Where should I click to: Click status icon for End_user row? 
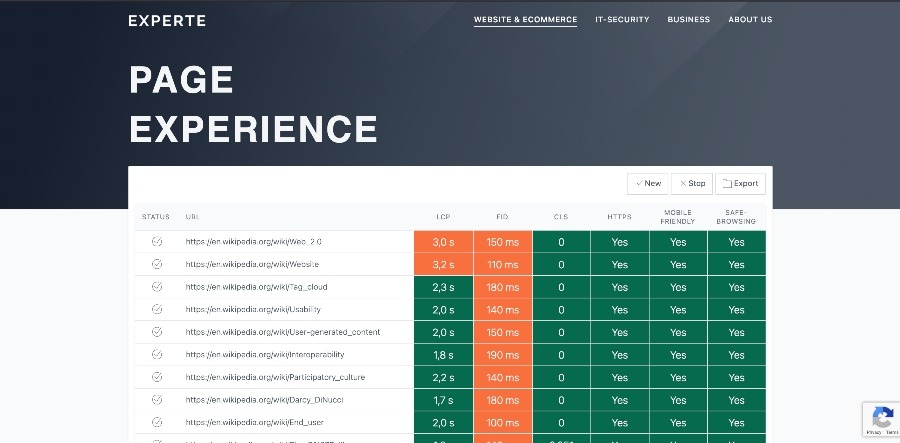(157, 422)
